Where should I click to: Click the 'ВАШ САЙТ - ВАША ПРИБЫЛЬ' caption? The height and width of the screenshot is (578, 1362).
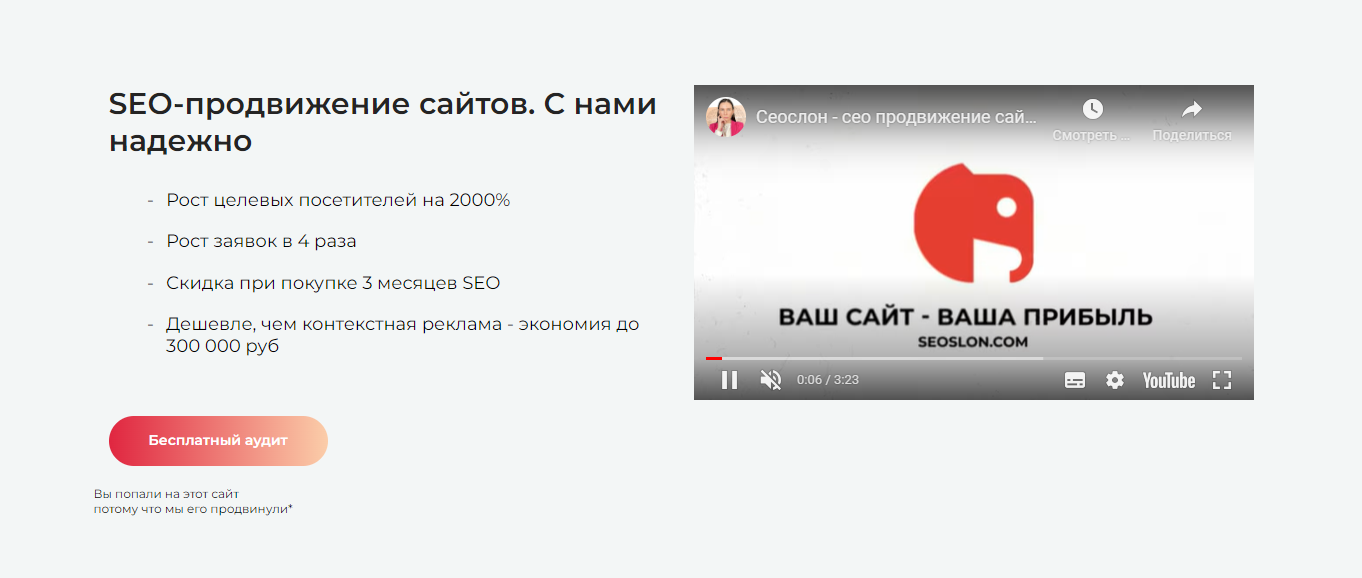tap(965, 317)
